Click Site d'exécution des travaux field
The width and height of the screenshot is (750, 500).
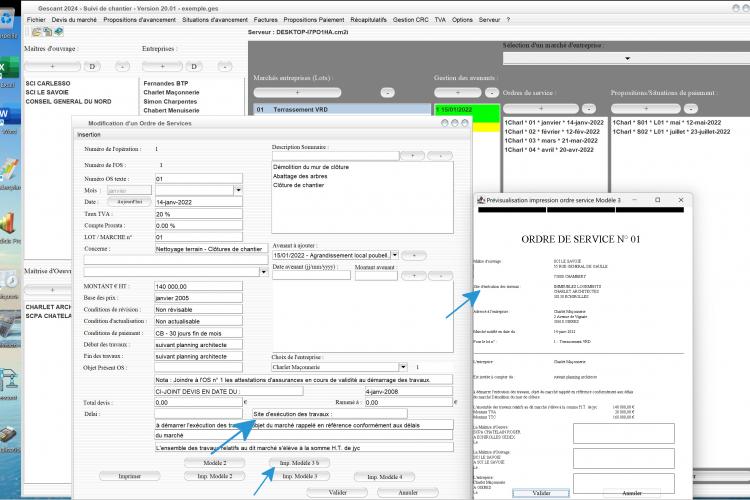pos(330,413)
